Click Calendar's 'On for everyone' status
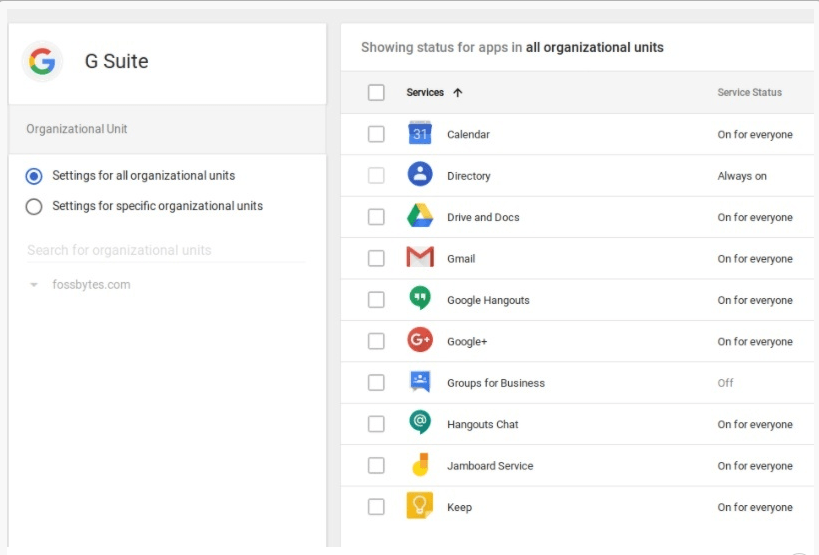Image resolution: width=819 pixels, height=555 pixels. 755,134
